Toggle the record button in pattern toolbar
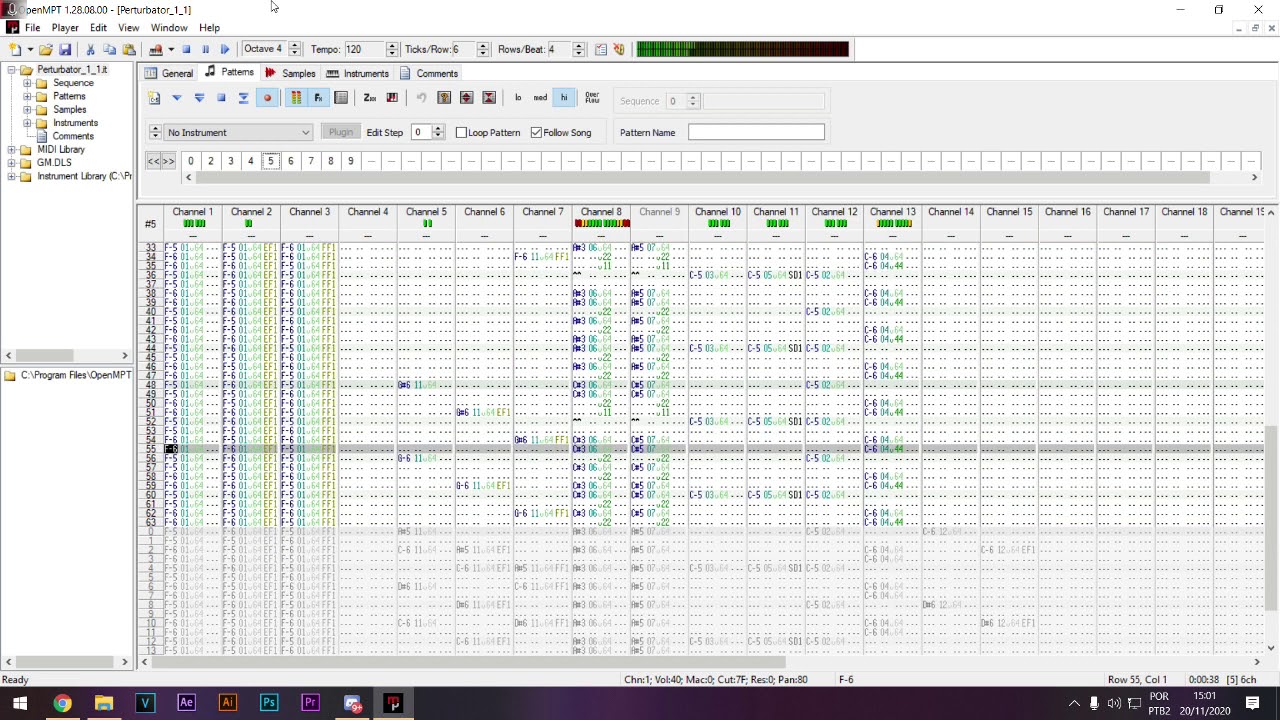 pyautogui.click(x=267, y=98)
